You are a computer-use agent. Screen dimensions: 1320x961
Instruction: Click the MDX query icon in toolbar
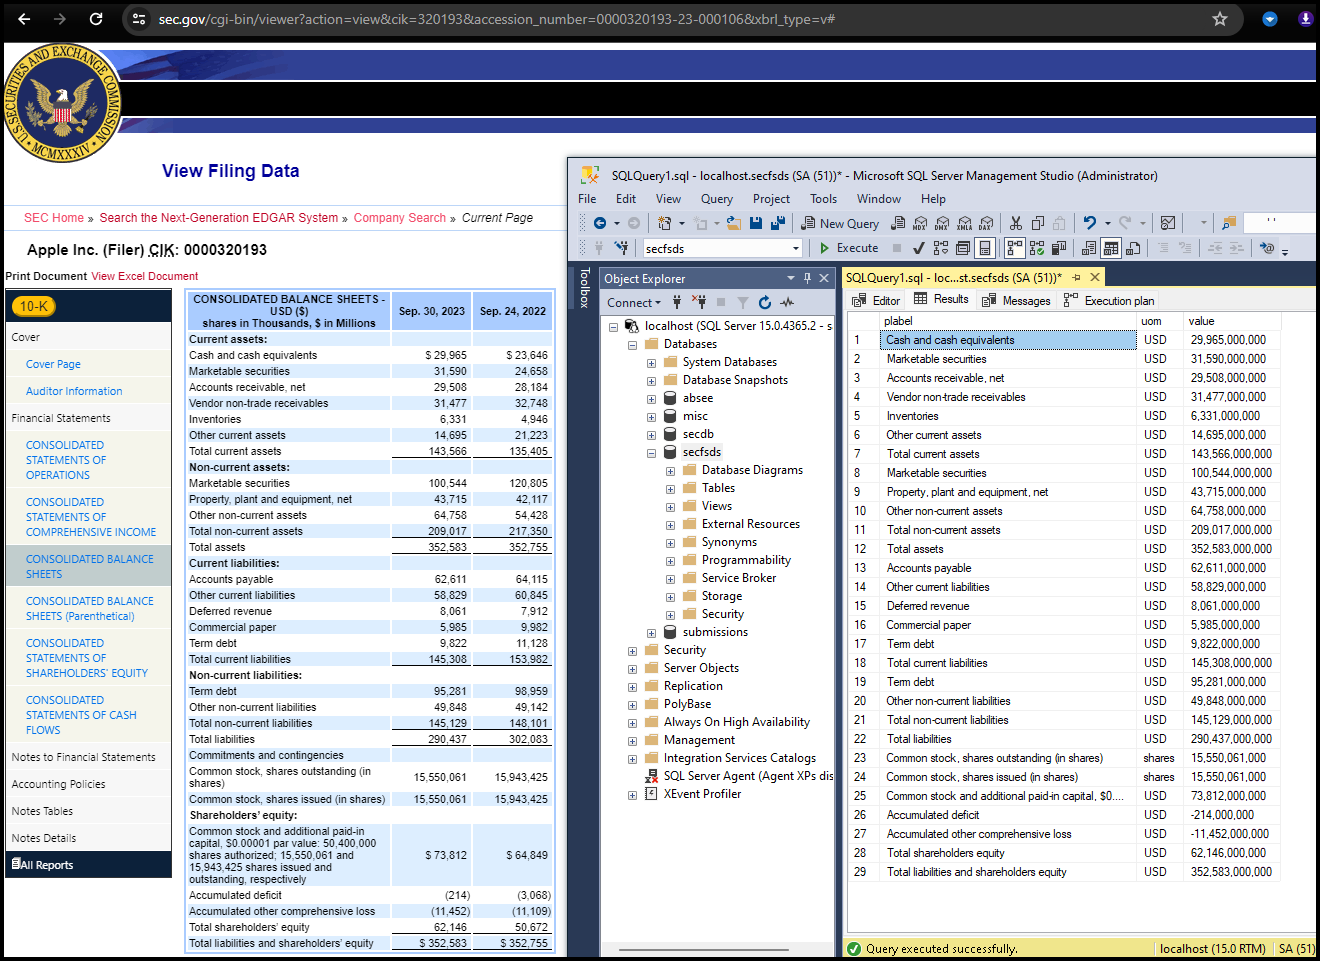920,223
